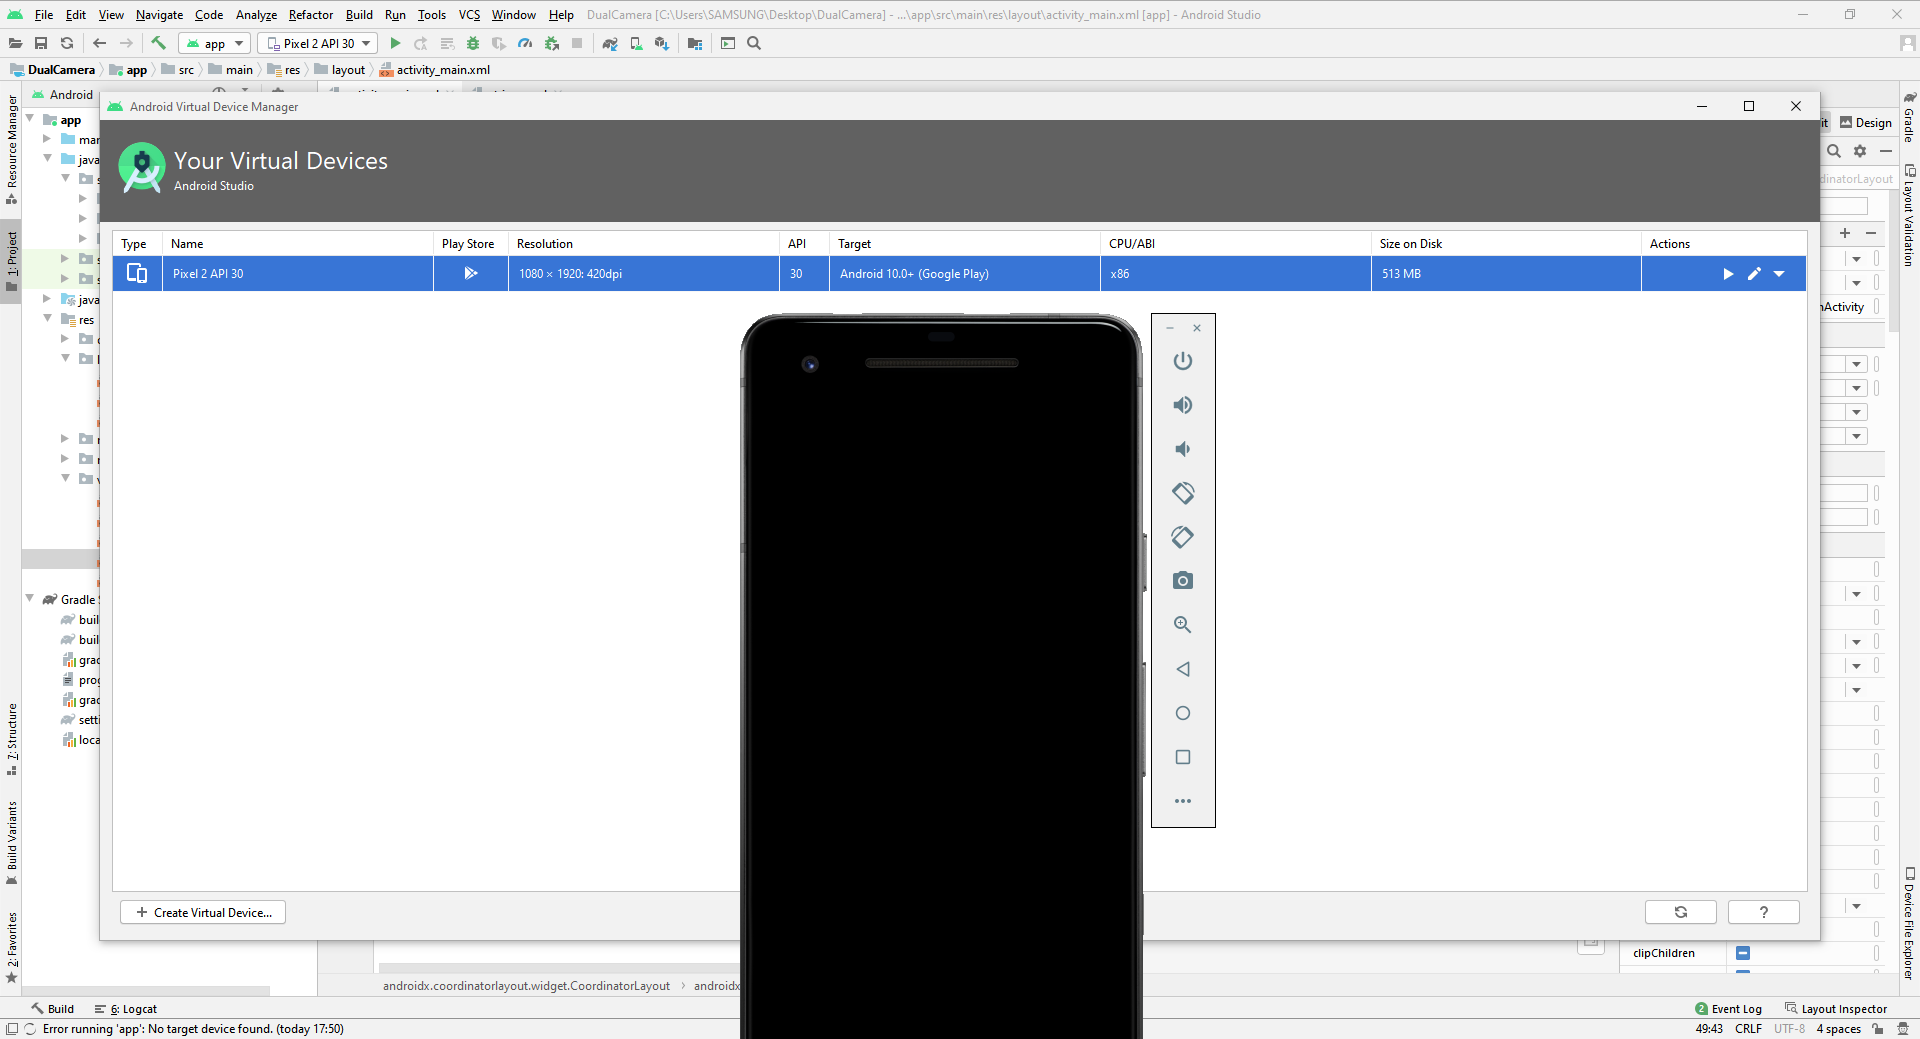Image resolution: width=1920 pixels, height=1039 pixels.
Task: Switch to Design view mode
Action: pyautogui.click(x=1866, y=123)
